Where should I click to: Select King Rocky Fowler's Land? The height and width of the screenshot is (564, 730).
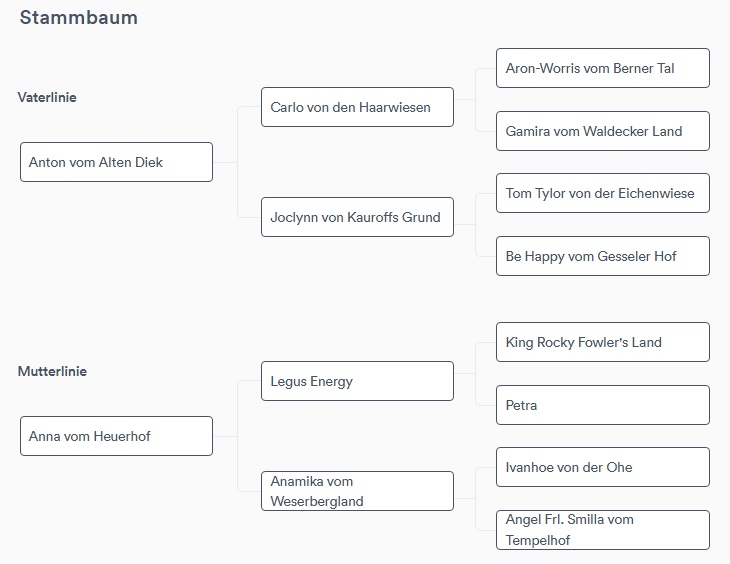pos(603,342)
